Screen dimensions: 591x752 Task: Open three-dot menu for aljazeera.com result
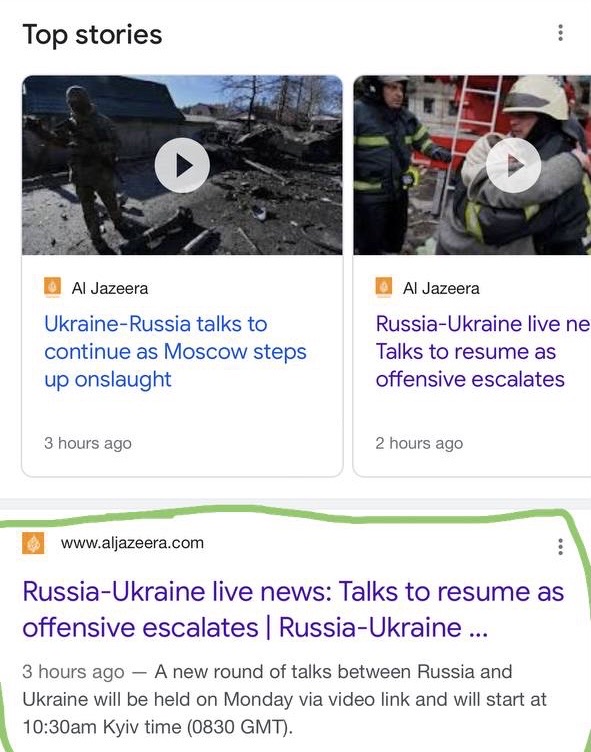pos(560,547)
